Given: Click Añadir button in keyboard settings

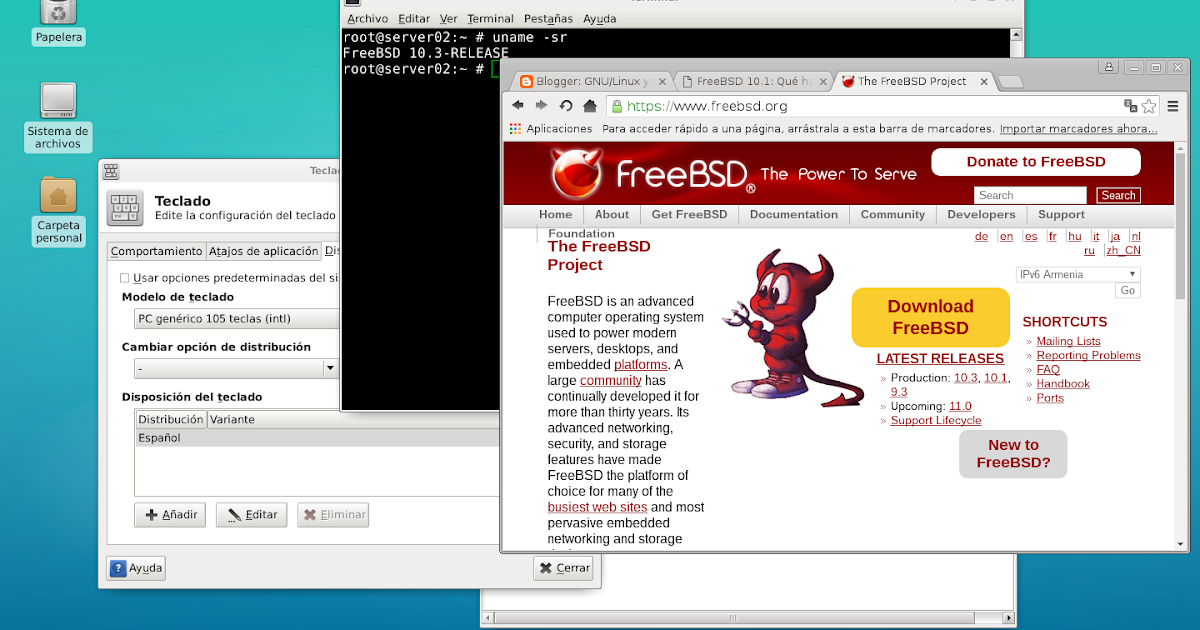Looking at the screenshot, I should click(170, 515).
